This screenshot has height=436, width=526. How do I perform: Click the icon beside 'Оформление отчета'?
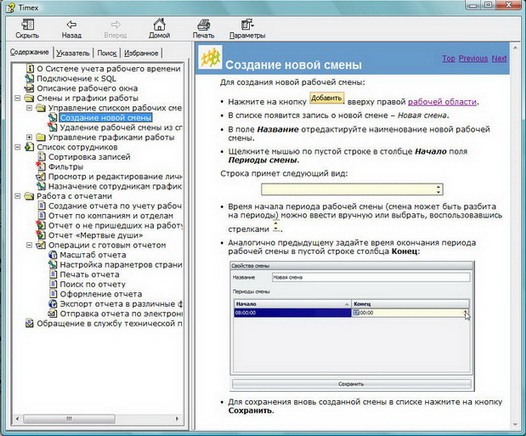pos(53,293)
